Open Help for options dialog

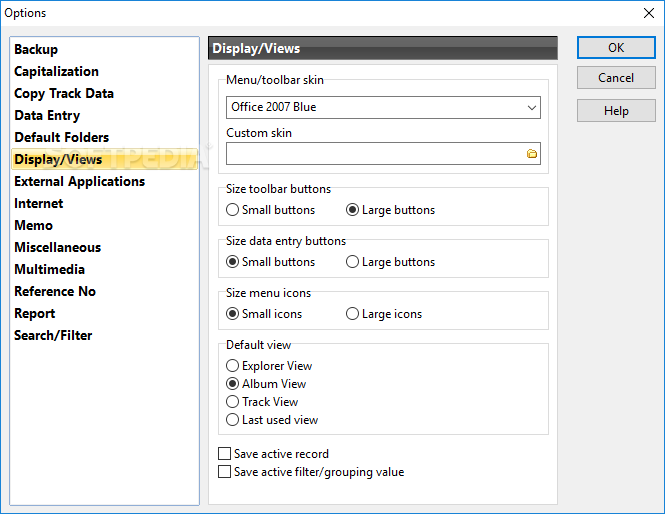click(x=616, y=111)
